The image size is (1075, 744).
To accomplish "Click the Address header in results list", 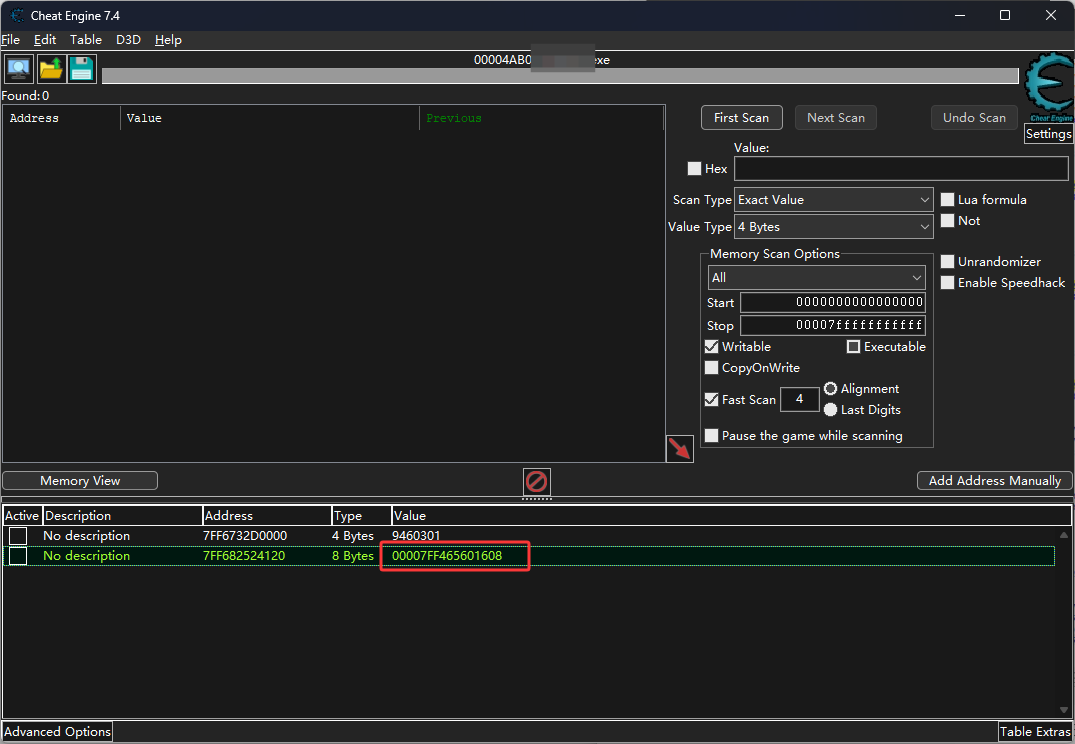I will (x=62, y=118).
